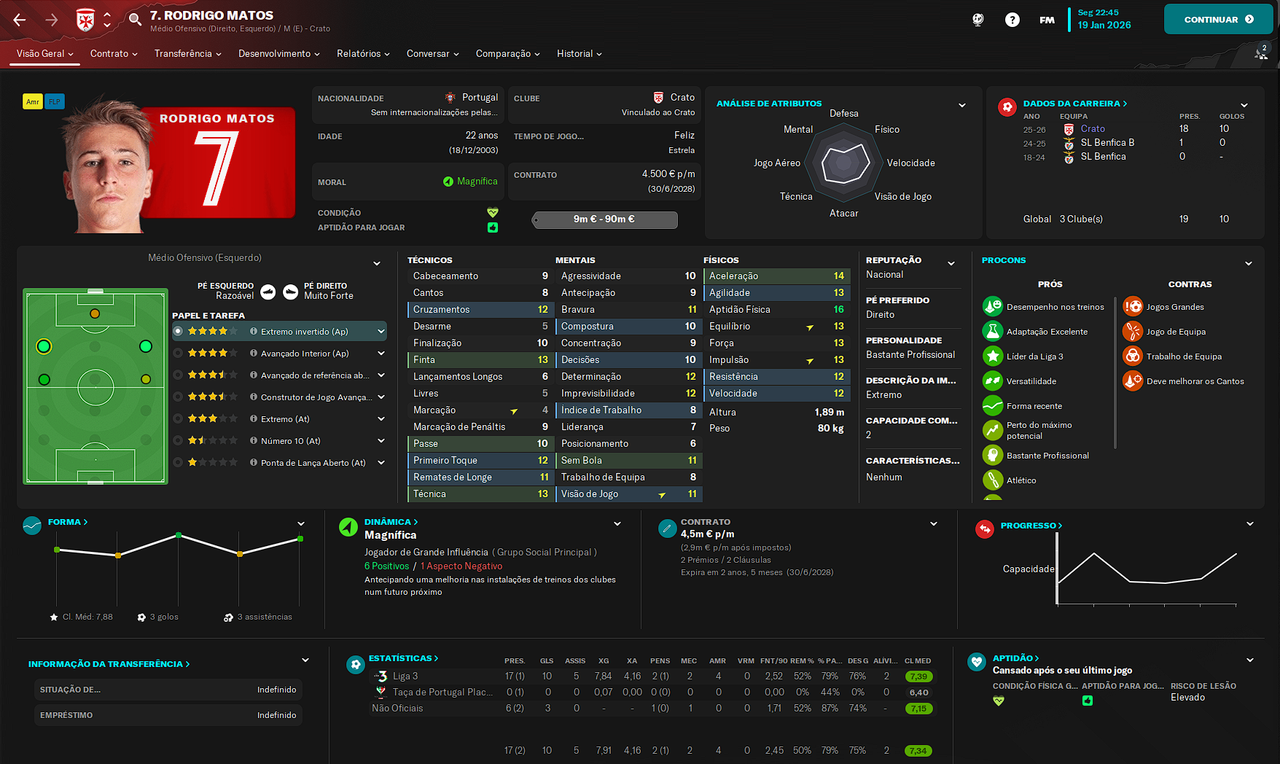Click the Dinâmica panel green icon
This screenshot has height=764, width=1280.
point(347,525)
